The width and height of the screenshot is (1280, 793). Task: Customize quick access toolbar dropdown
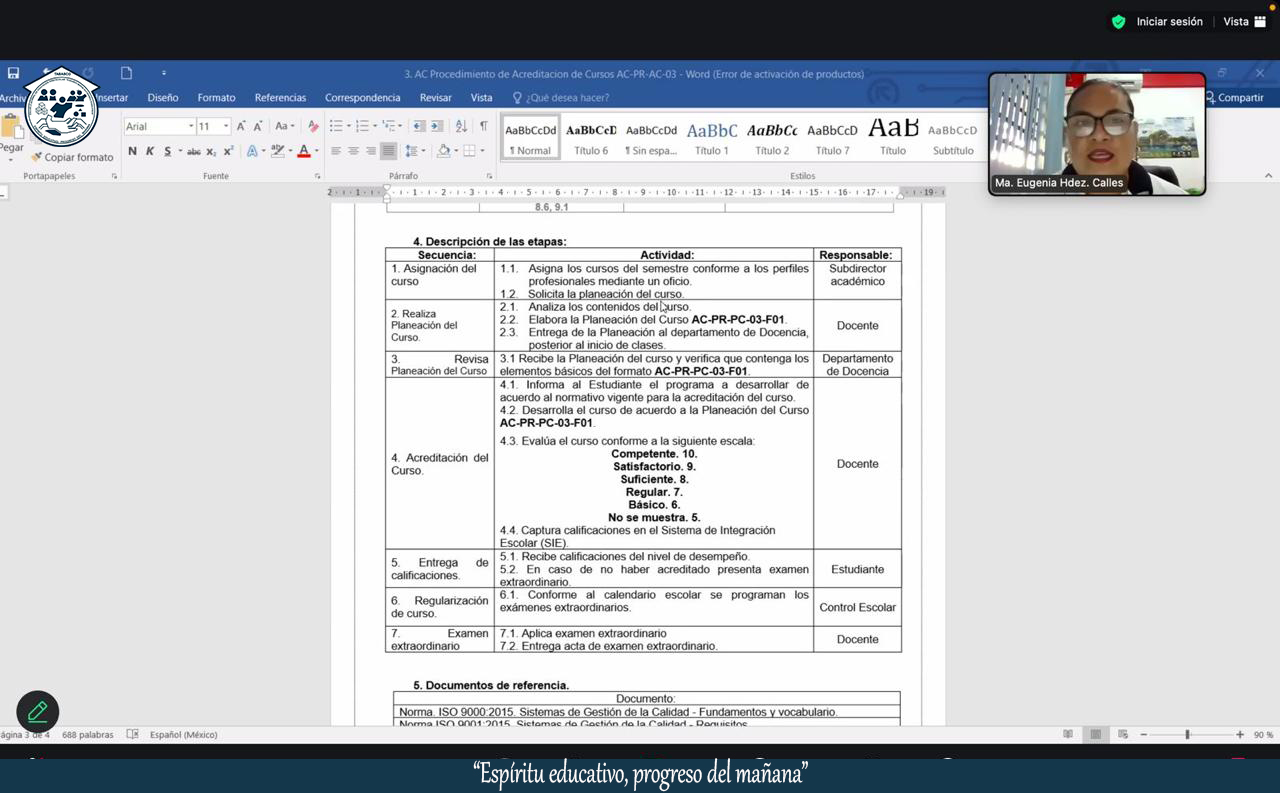[x=164, y=73]
